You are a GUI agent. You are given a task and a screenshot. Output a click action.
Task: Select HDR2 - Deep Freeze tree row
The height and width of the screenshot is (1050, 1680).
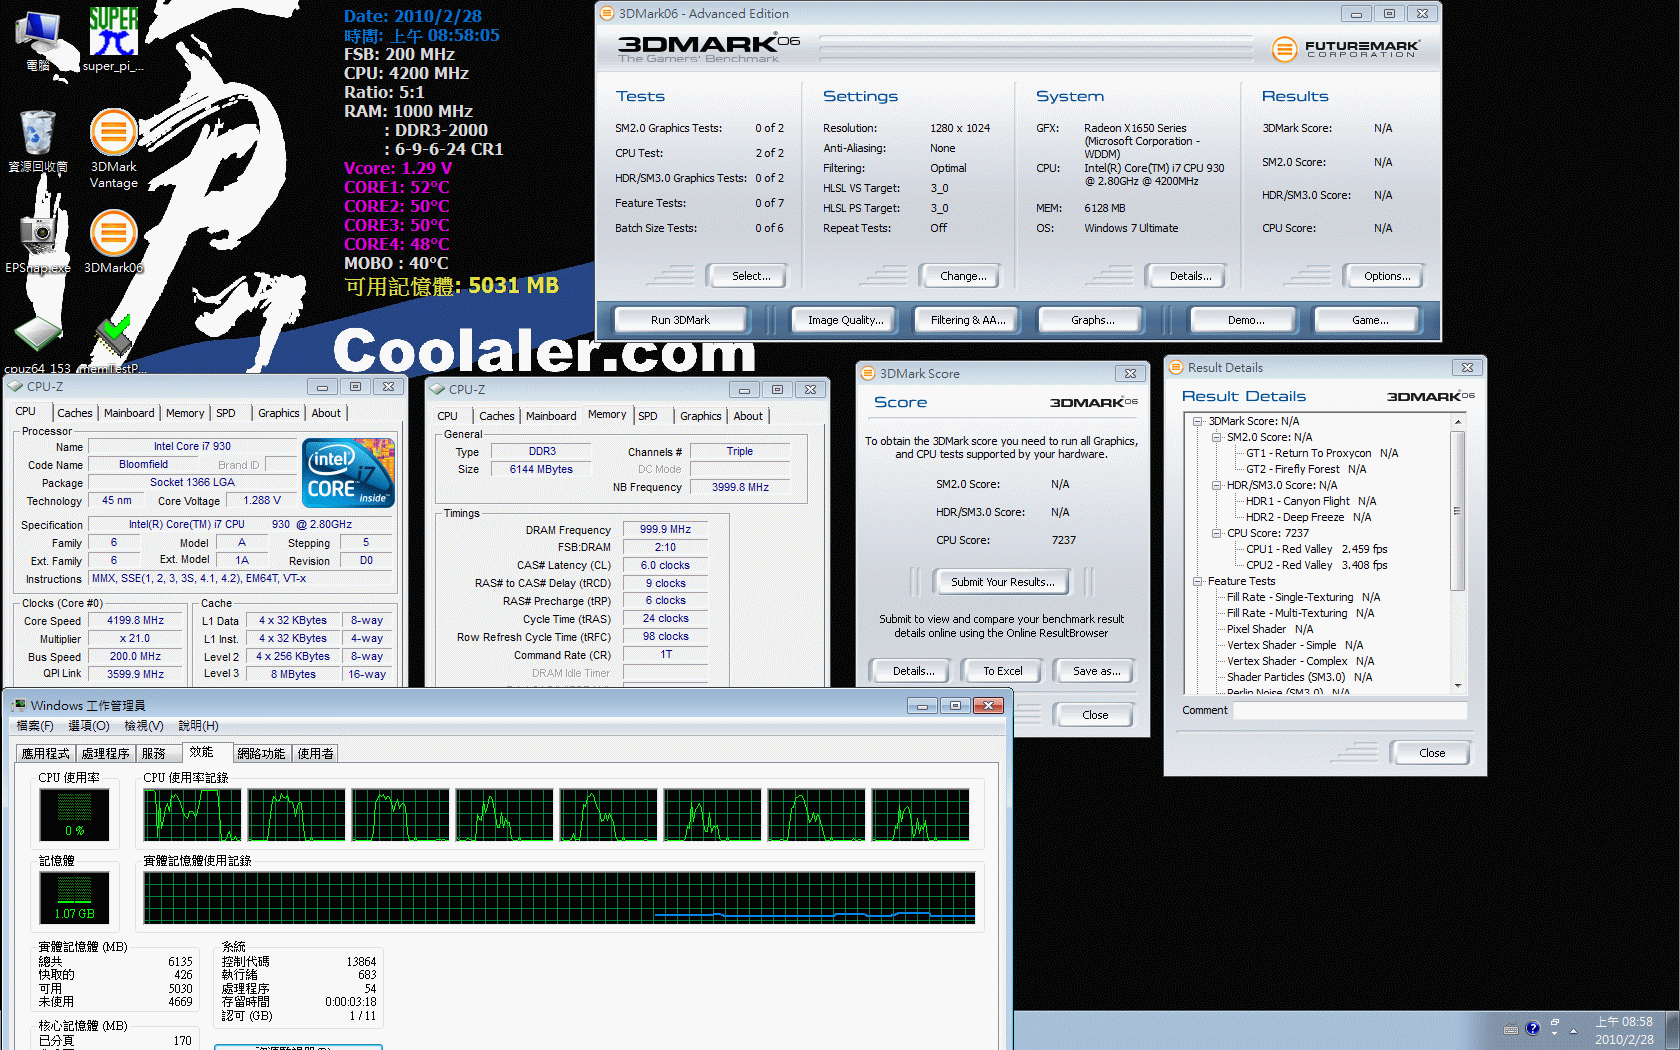pyautogui.click(x=1308, y=517)
